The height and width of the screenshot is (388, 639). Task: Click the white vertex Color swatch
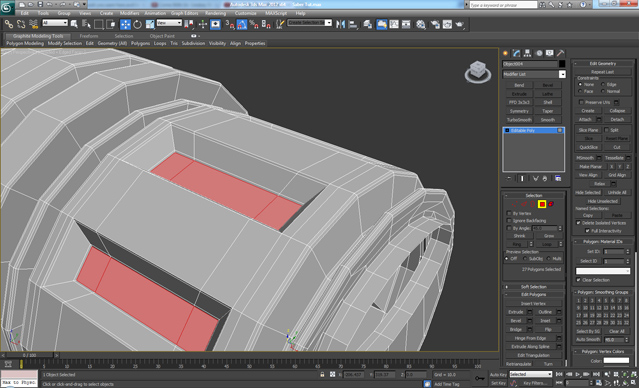pyautogui.click(x=616, y=360)
